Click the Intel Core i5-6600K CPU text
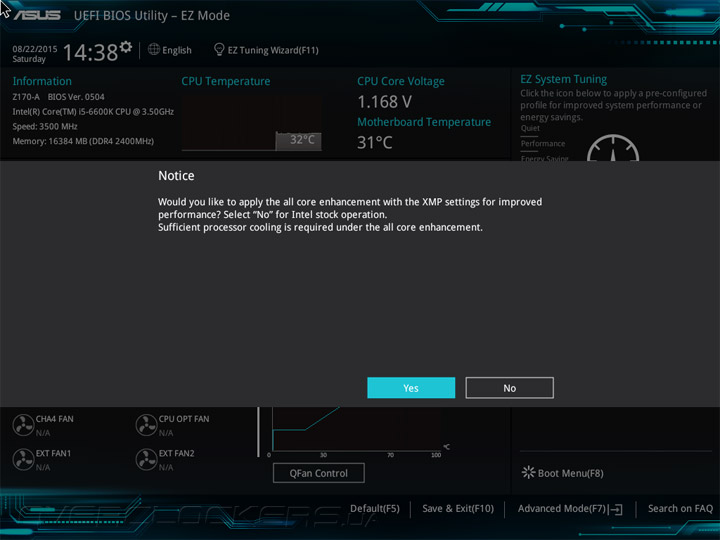 point(93,112)
